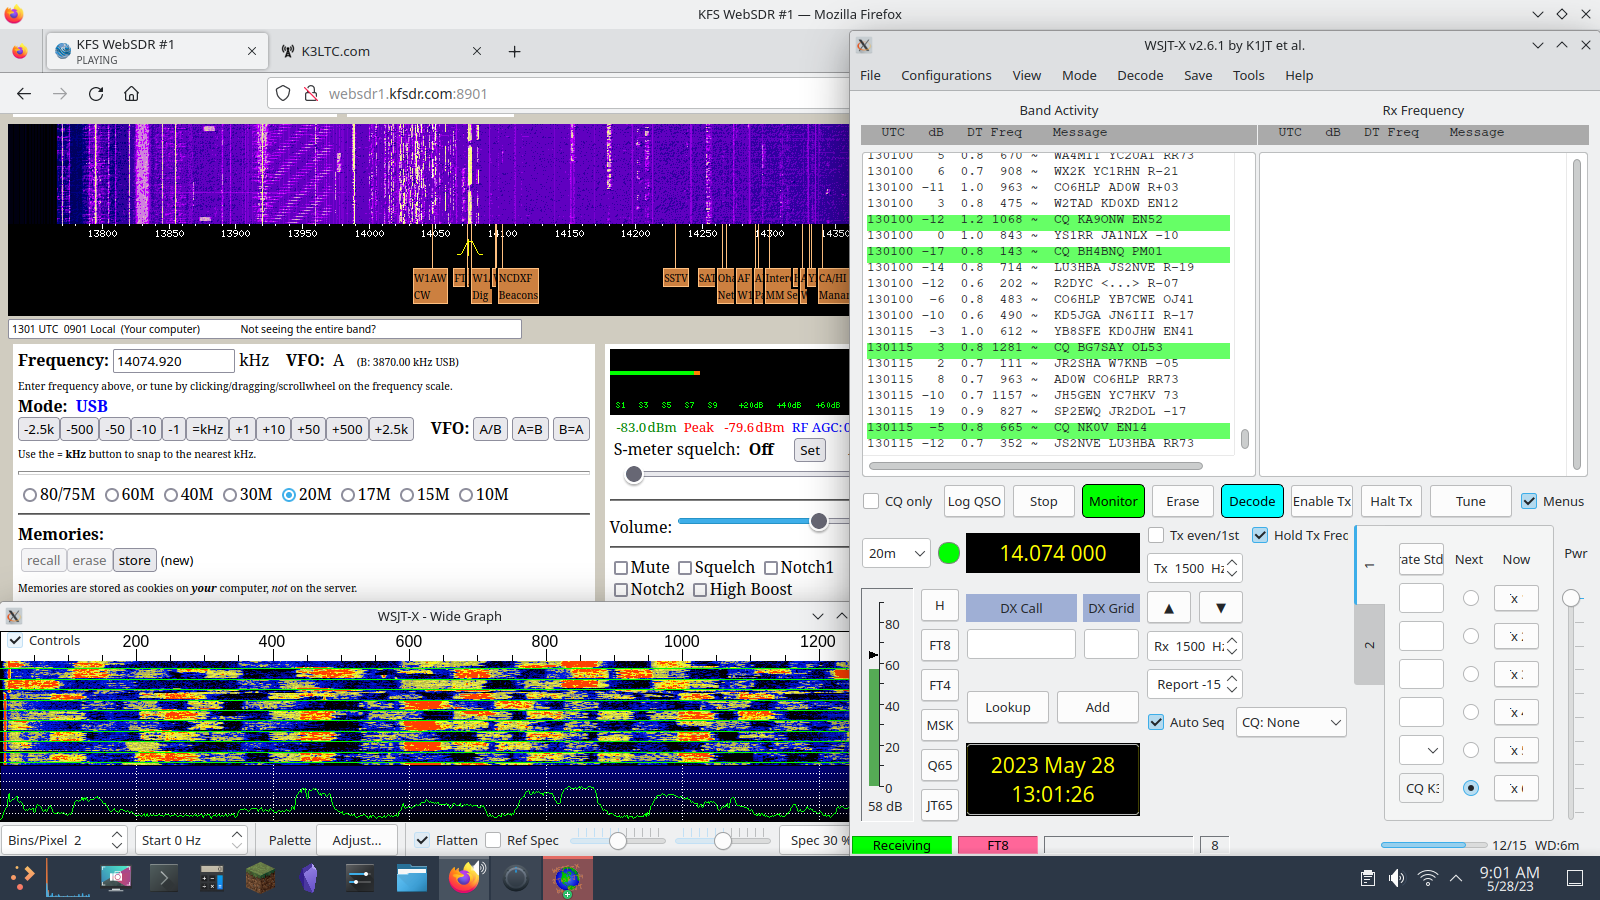Viewport: 1600px width, 900px height.
Task: Toggle the Auto Seq checkbox
Action: (1156, 722)
